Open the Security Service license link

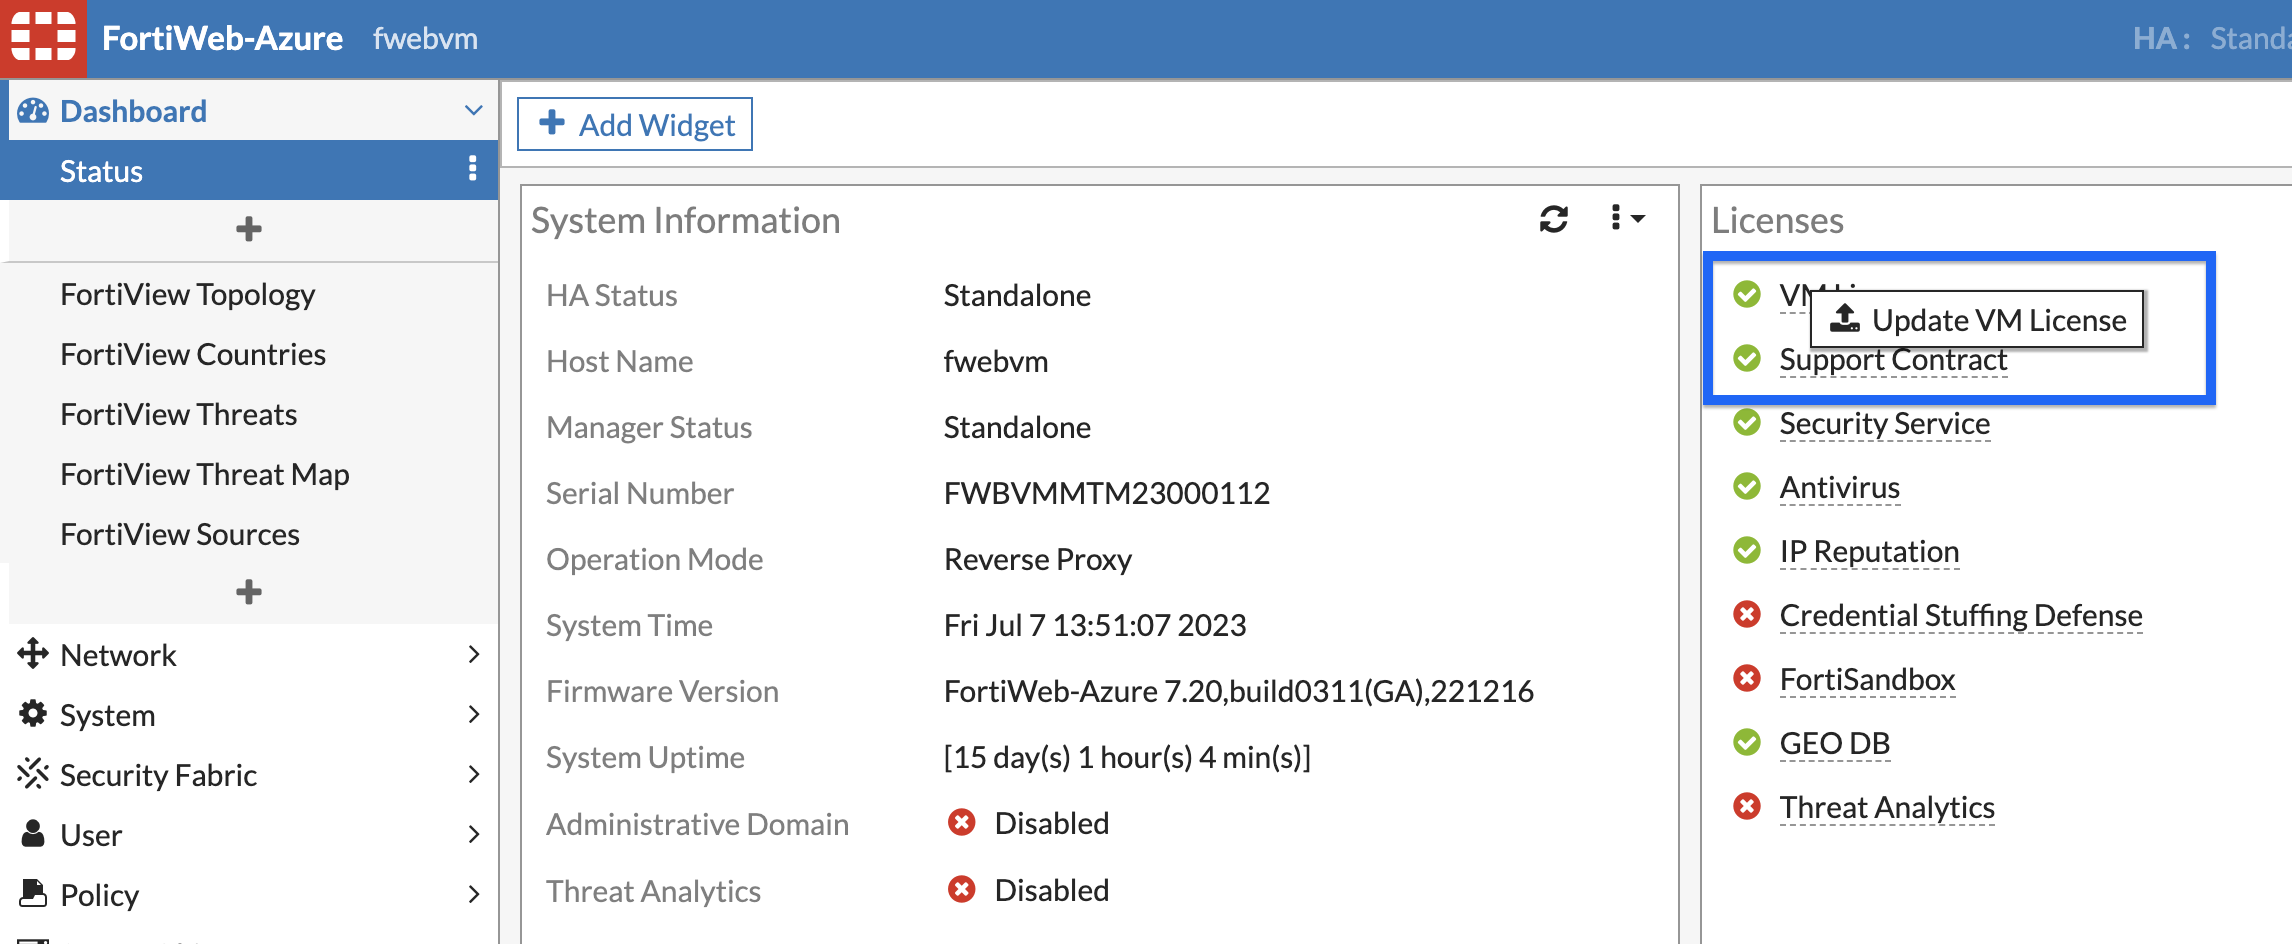coord(1884,423)
